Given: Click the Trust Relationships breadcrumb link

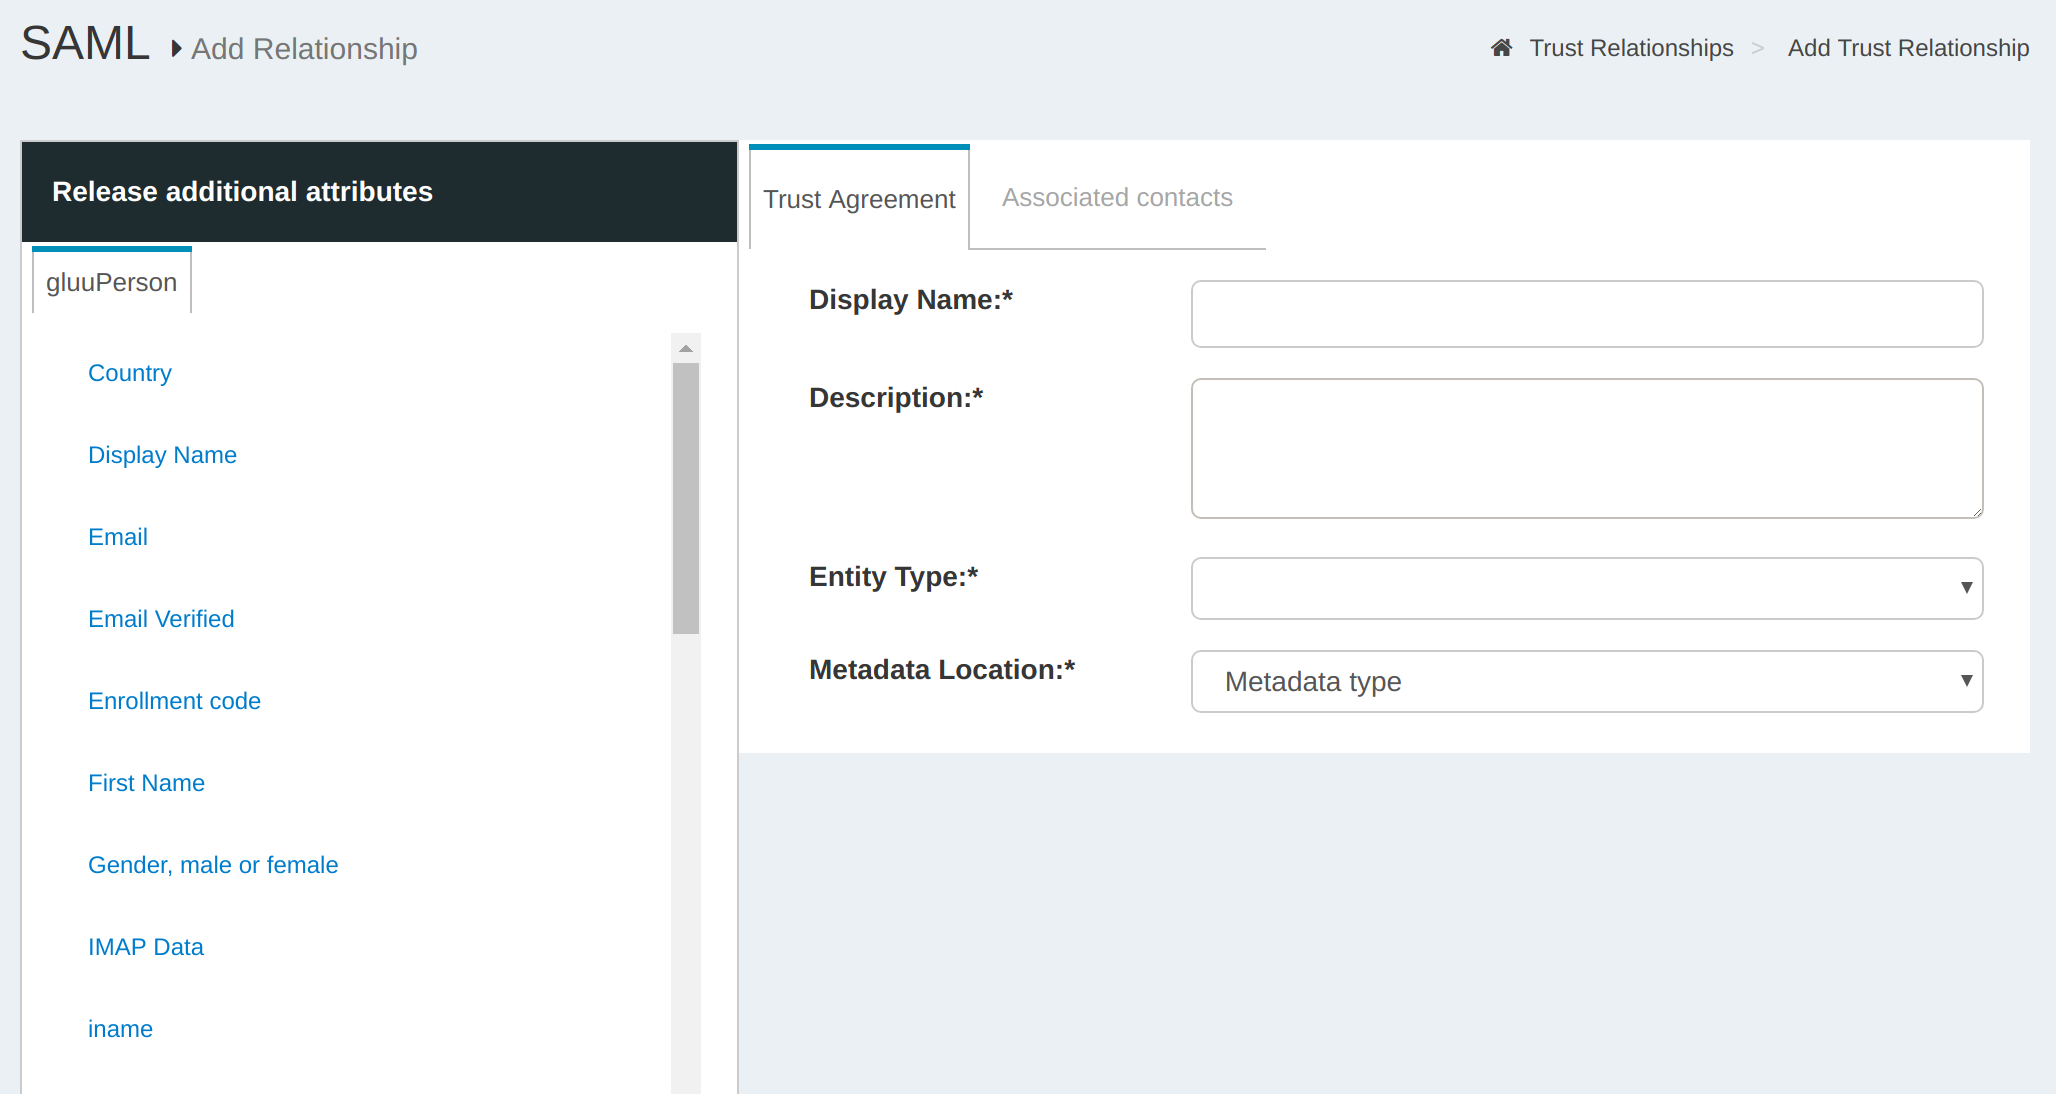Looking at the screenshot, I should click(1631, 48).
